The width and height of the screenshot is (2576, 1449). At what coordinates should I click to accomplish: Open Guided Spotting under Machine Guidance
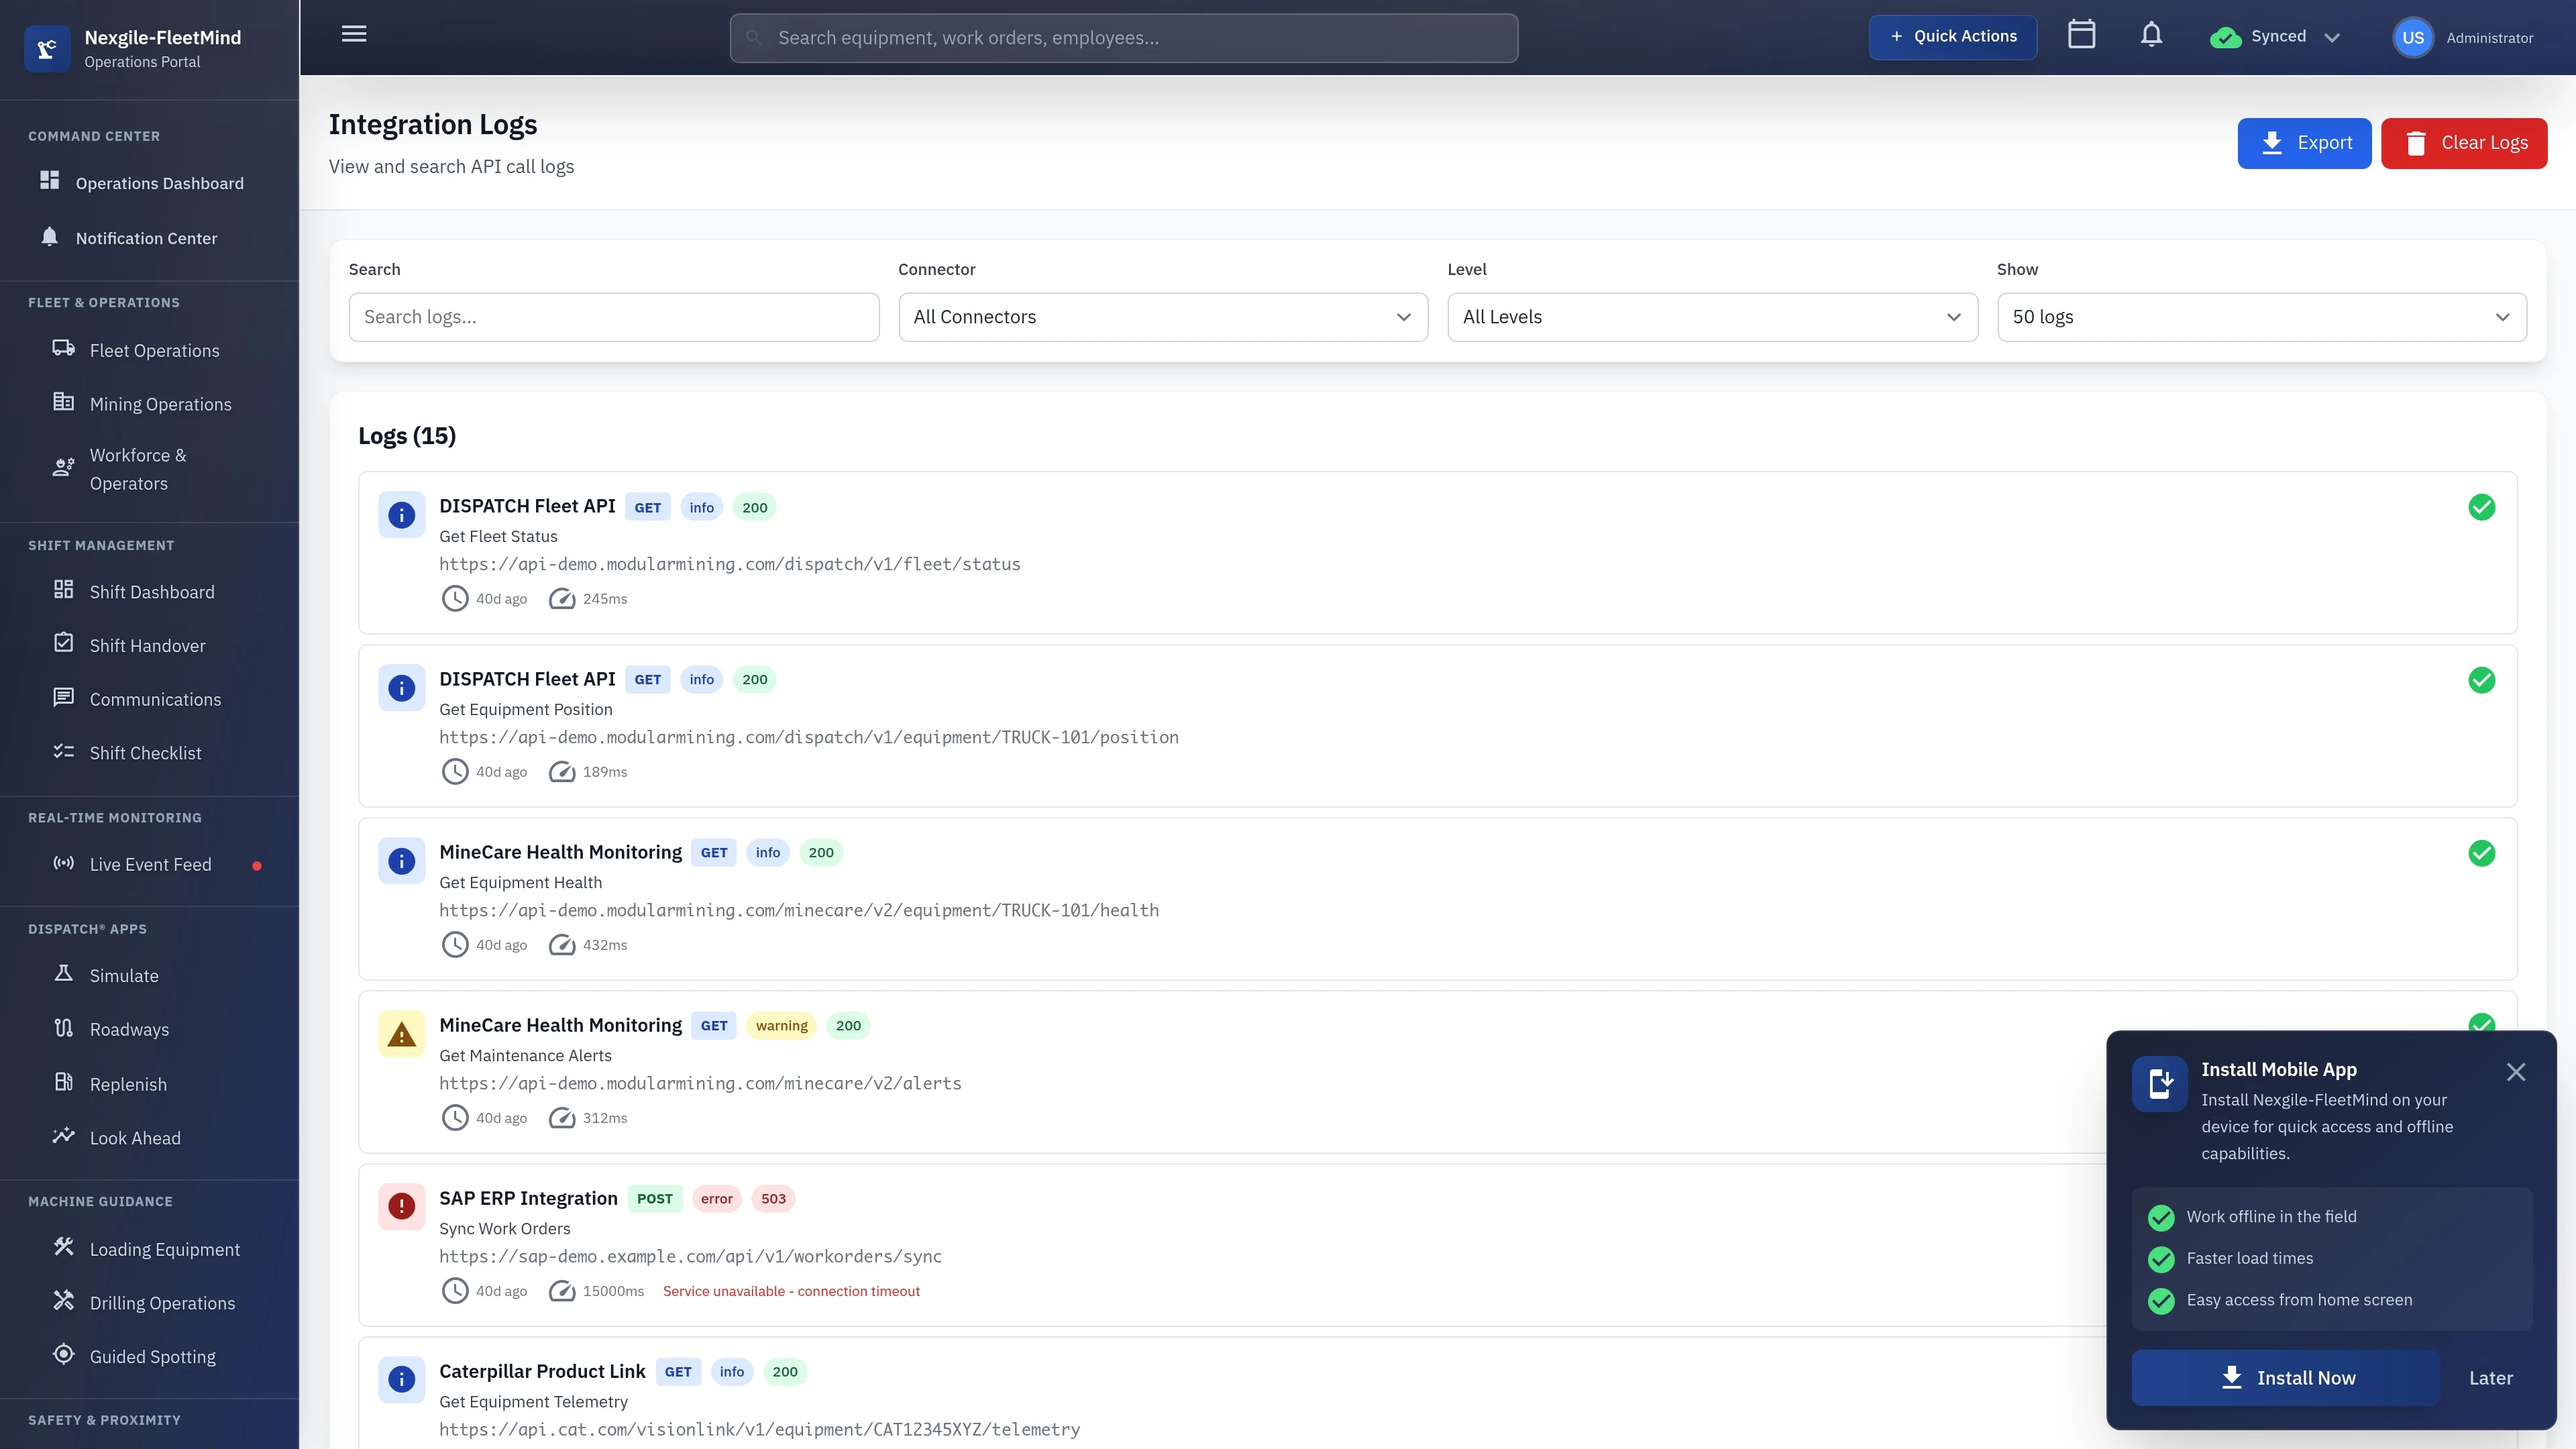[x=152, y=1356]
